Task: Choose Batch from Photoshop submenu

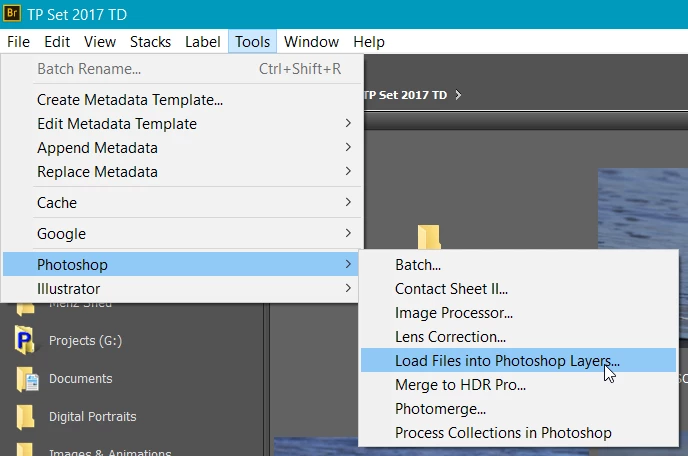Action: (518, 265)
